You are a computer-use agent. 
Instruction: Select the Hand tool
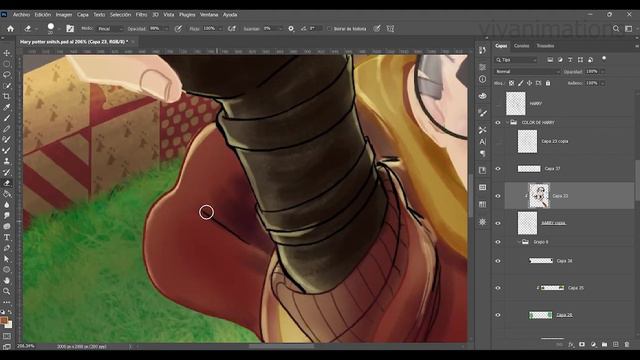pos(7,280)
